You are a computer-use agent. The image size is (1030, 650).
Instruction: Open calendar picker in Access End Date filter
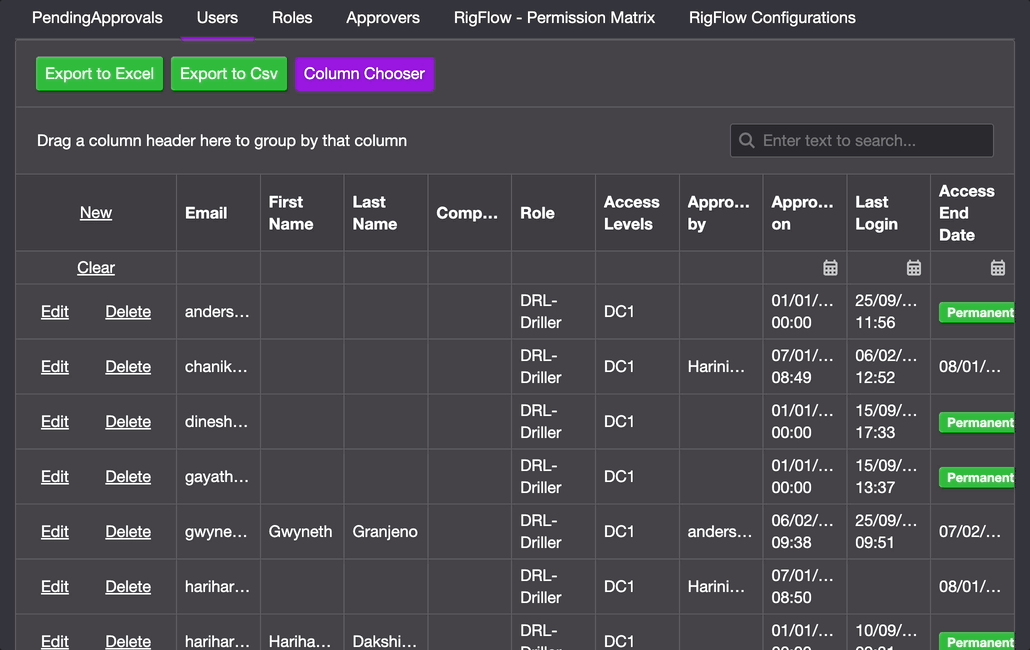(997, 268)
